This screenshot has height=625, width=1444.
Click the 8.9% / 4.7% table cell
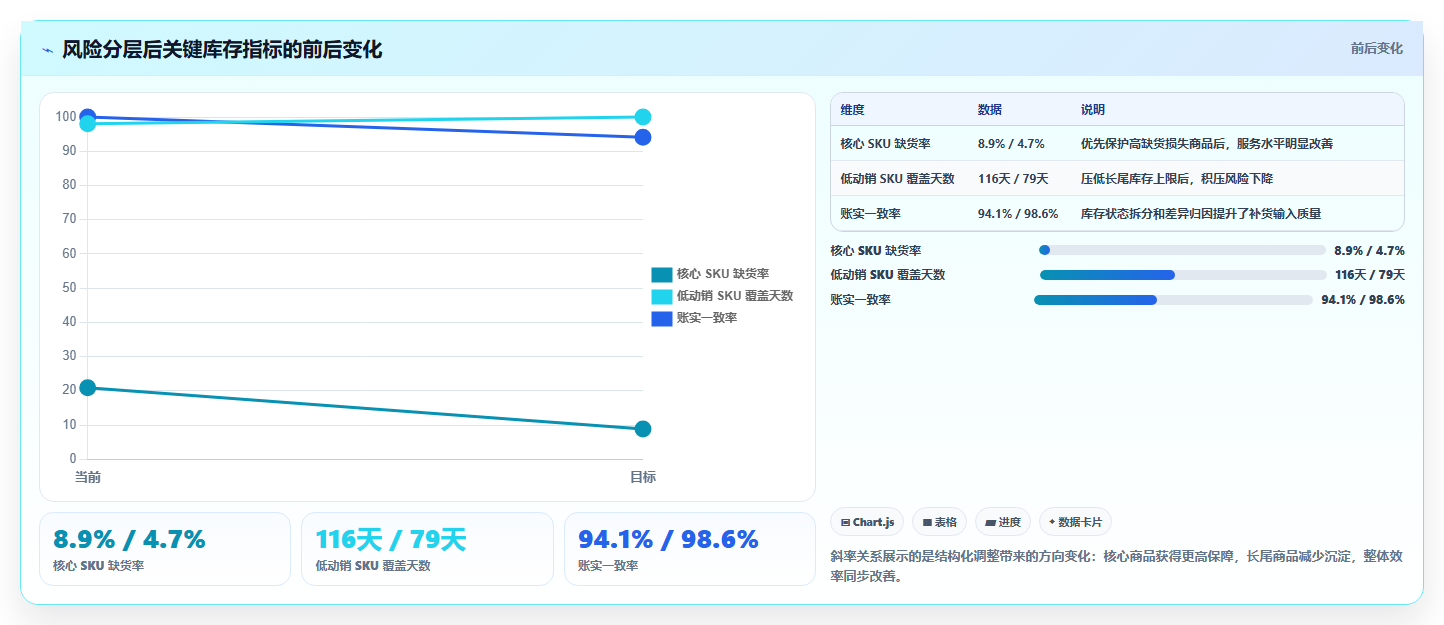pyautogui.click(x=1011, y=144)
